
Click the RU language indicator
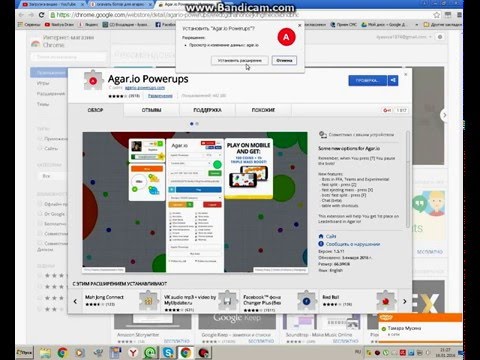point(358,352)
